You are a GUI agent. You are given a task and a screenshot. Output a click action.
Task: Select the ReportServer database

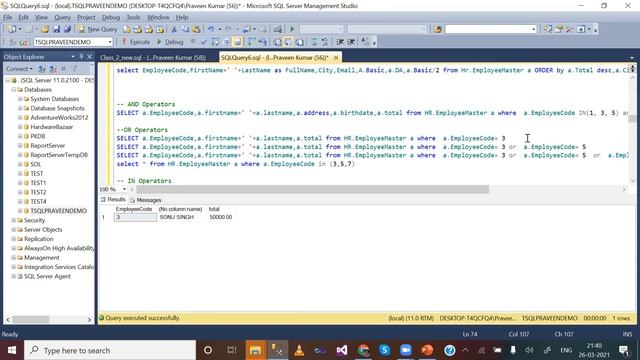[x=47, y=146]
